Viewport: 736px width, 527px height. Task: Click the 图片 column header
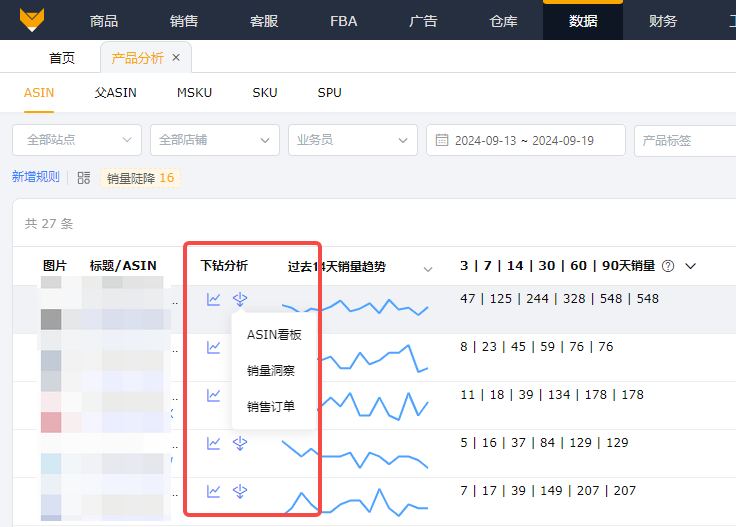tap(54, 266)
